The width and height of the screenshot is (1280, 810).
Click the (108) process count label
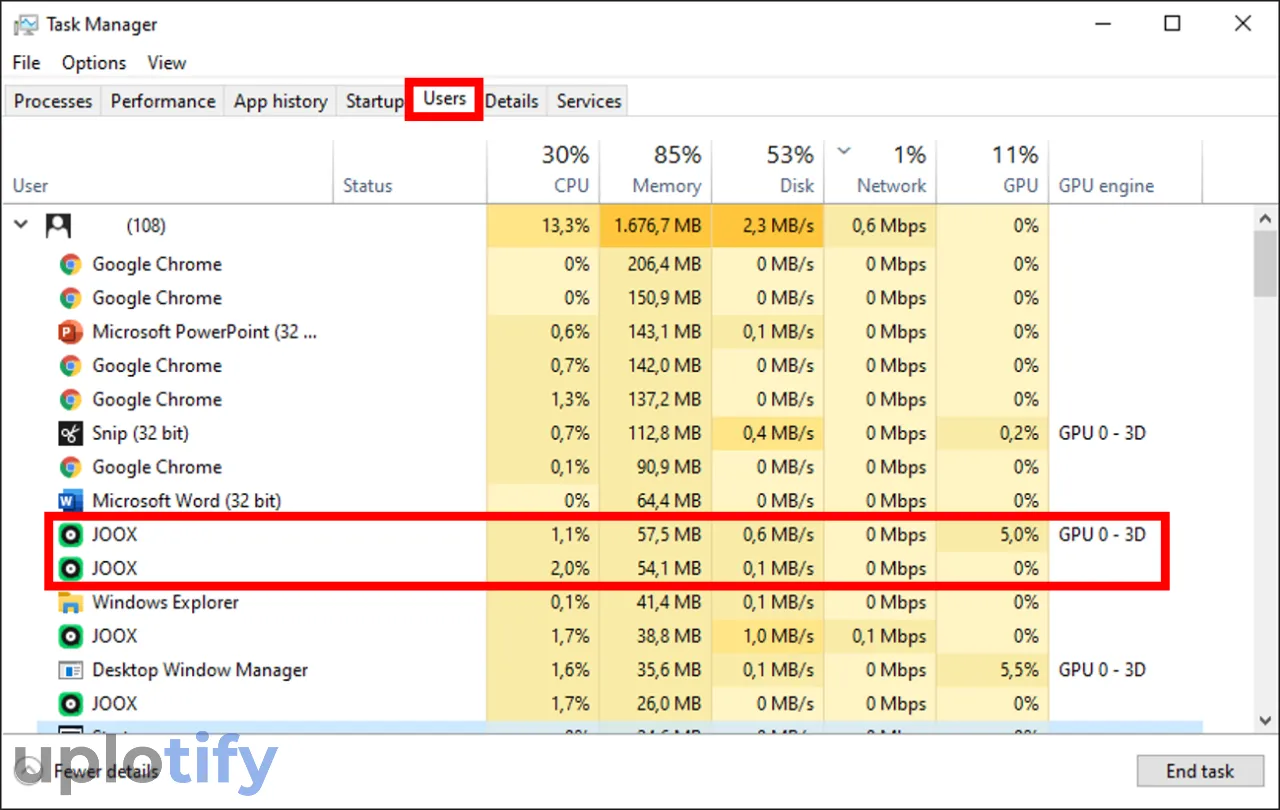click(x=146, y=226)
